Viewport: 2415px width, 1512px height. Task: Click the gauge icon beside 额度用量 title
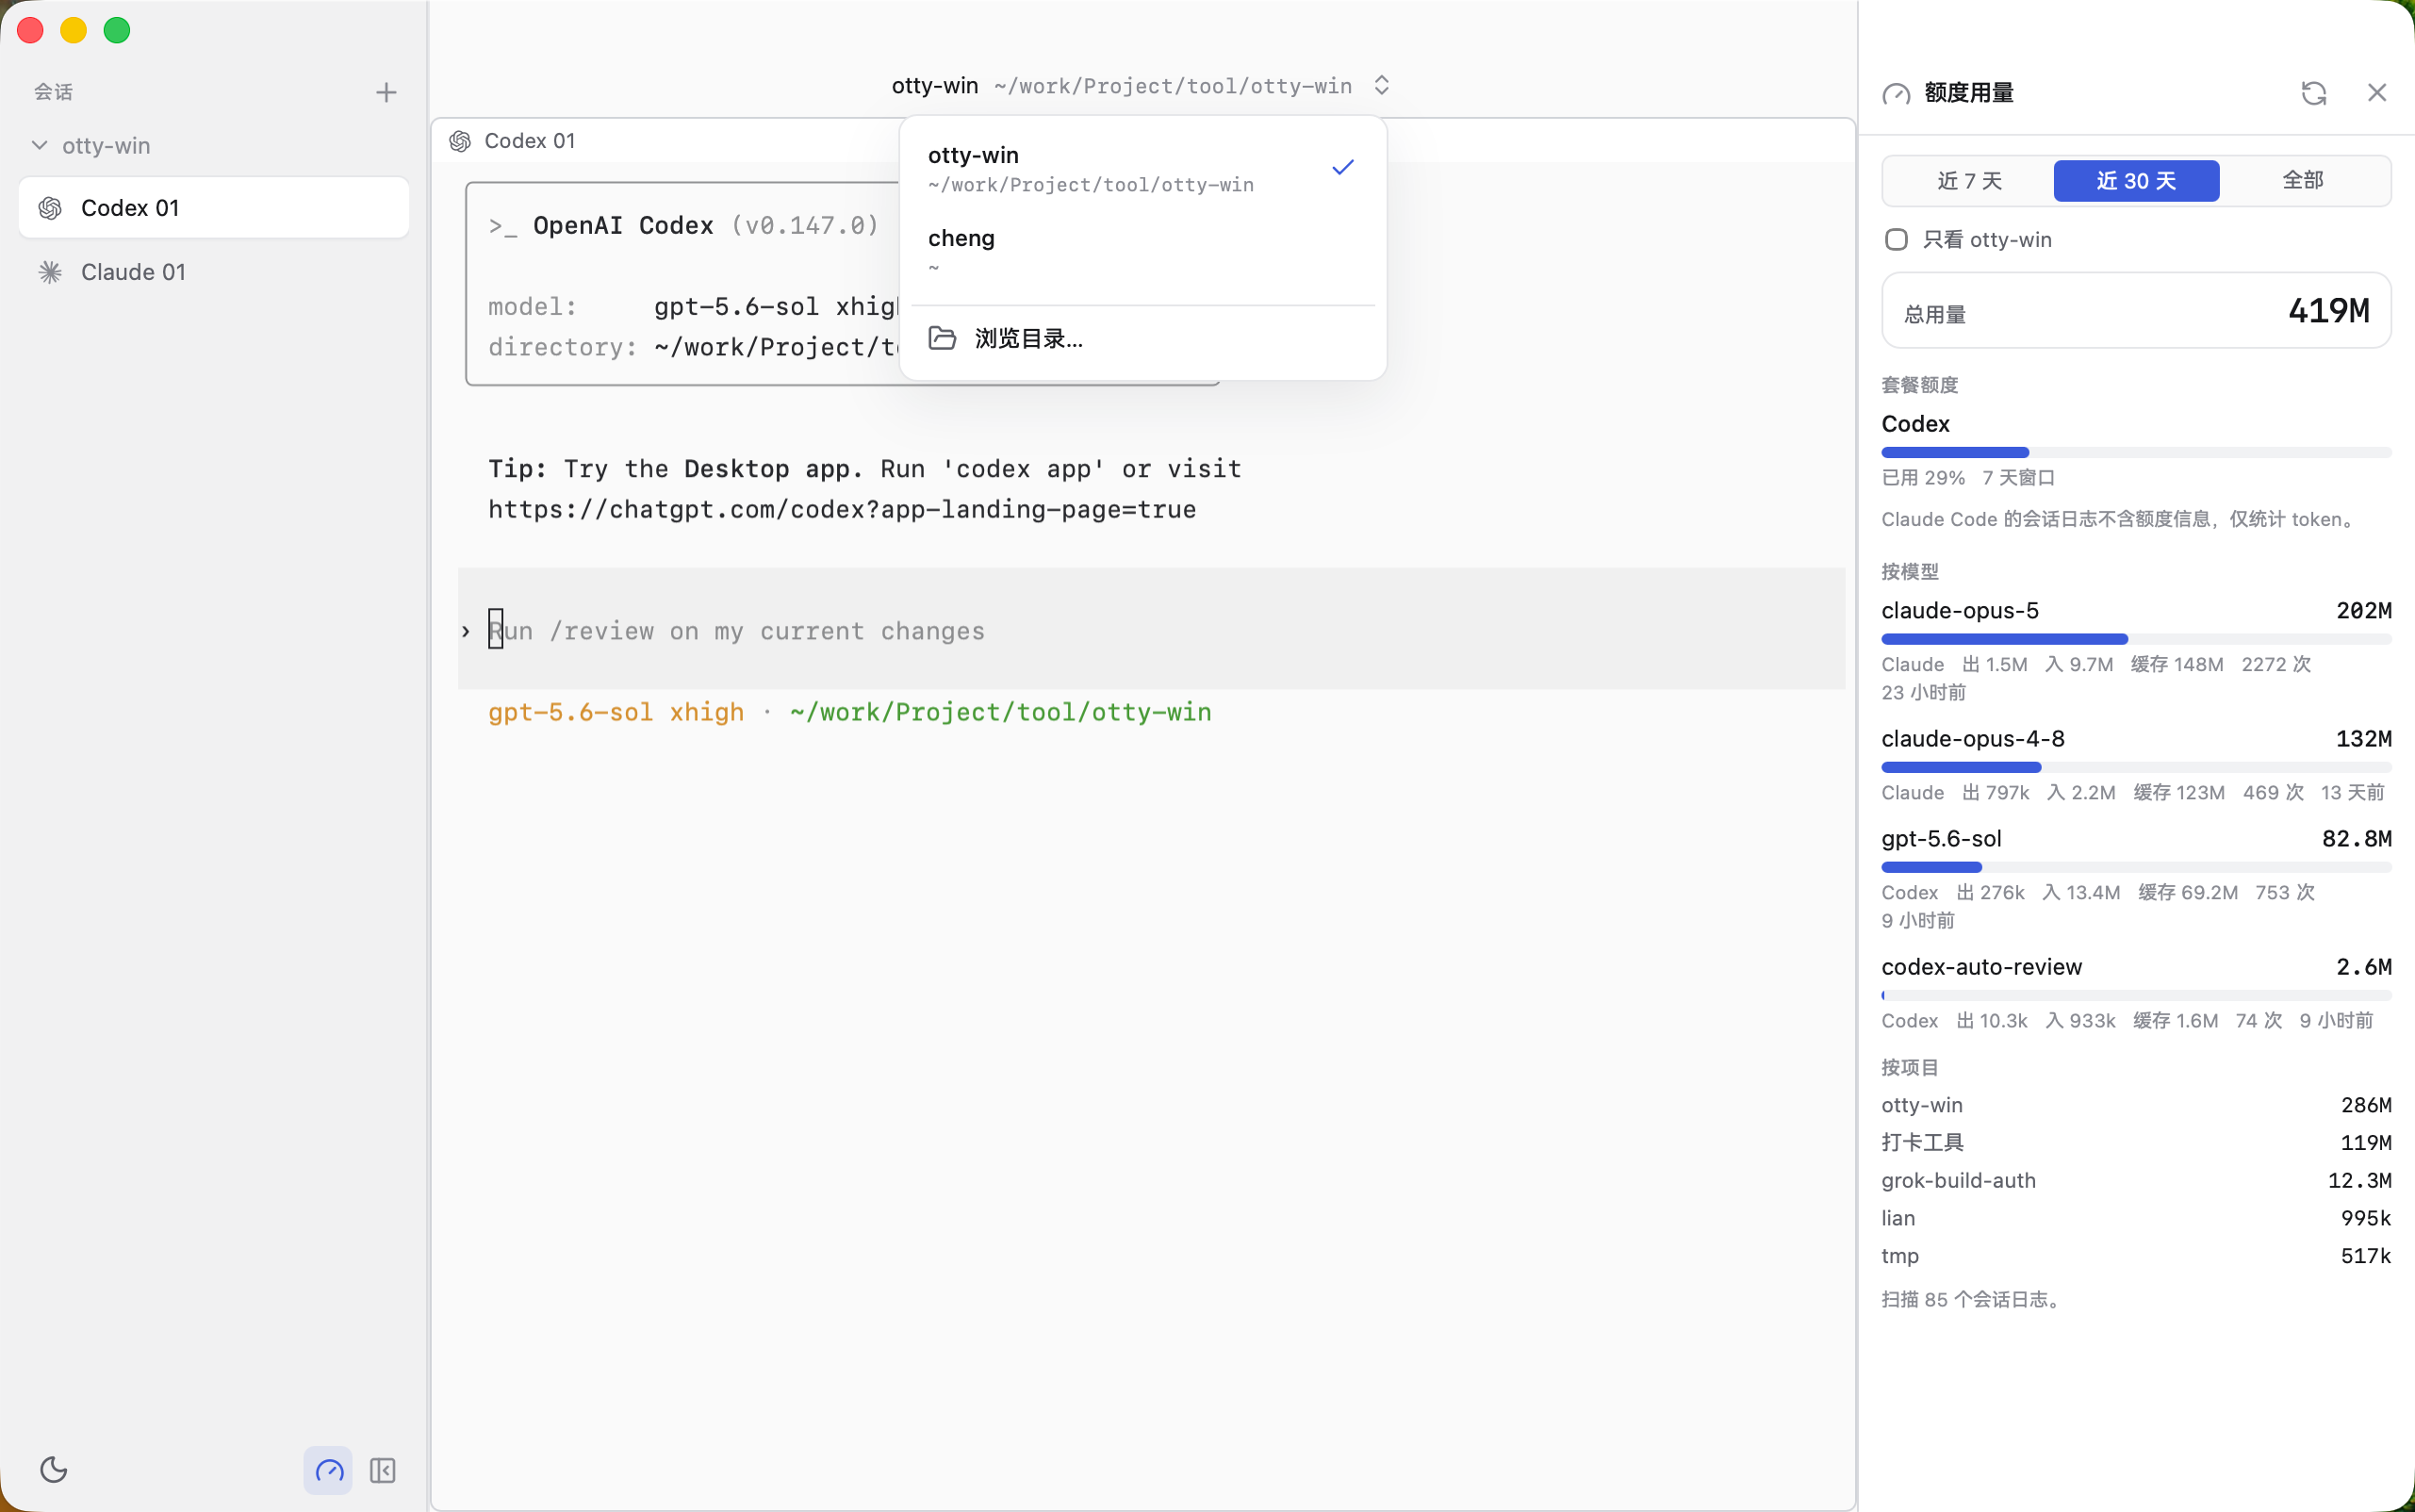click(1896, 94)
